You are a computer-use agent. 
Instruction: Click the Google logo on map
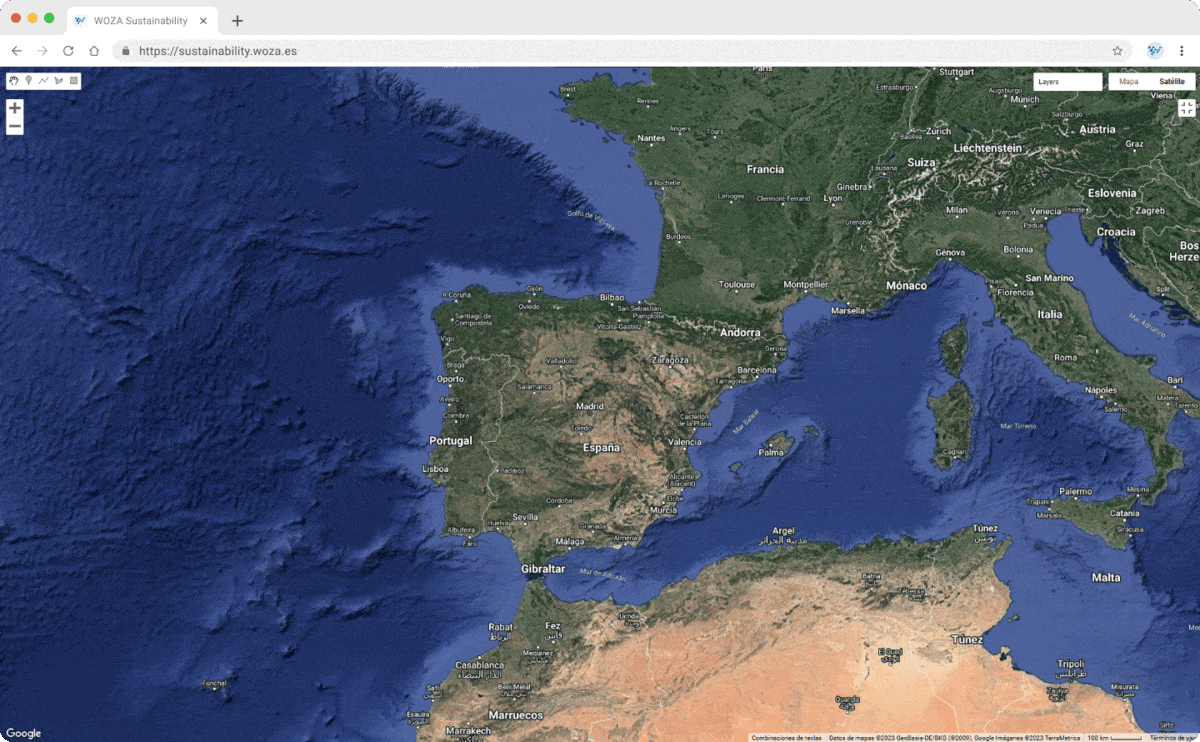(x=24, y=733)
